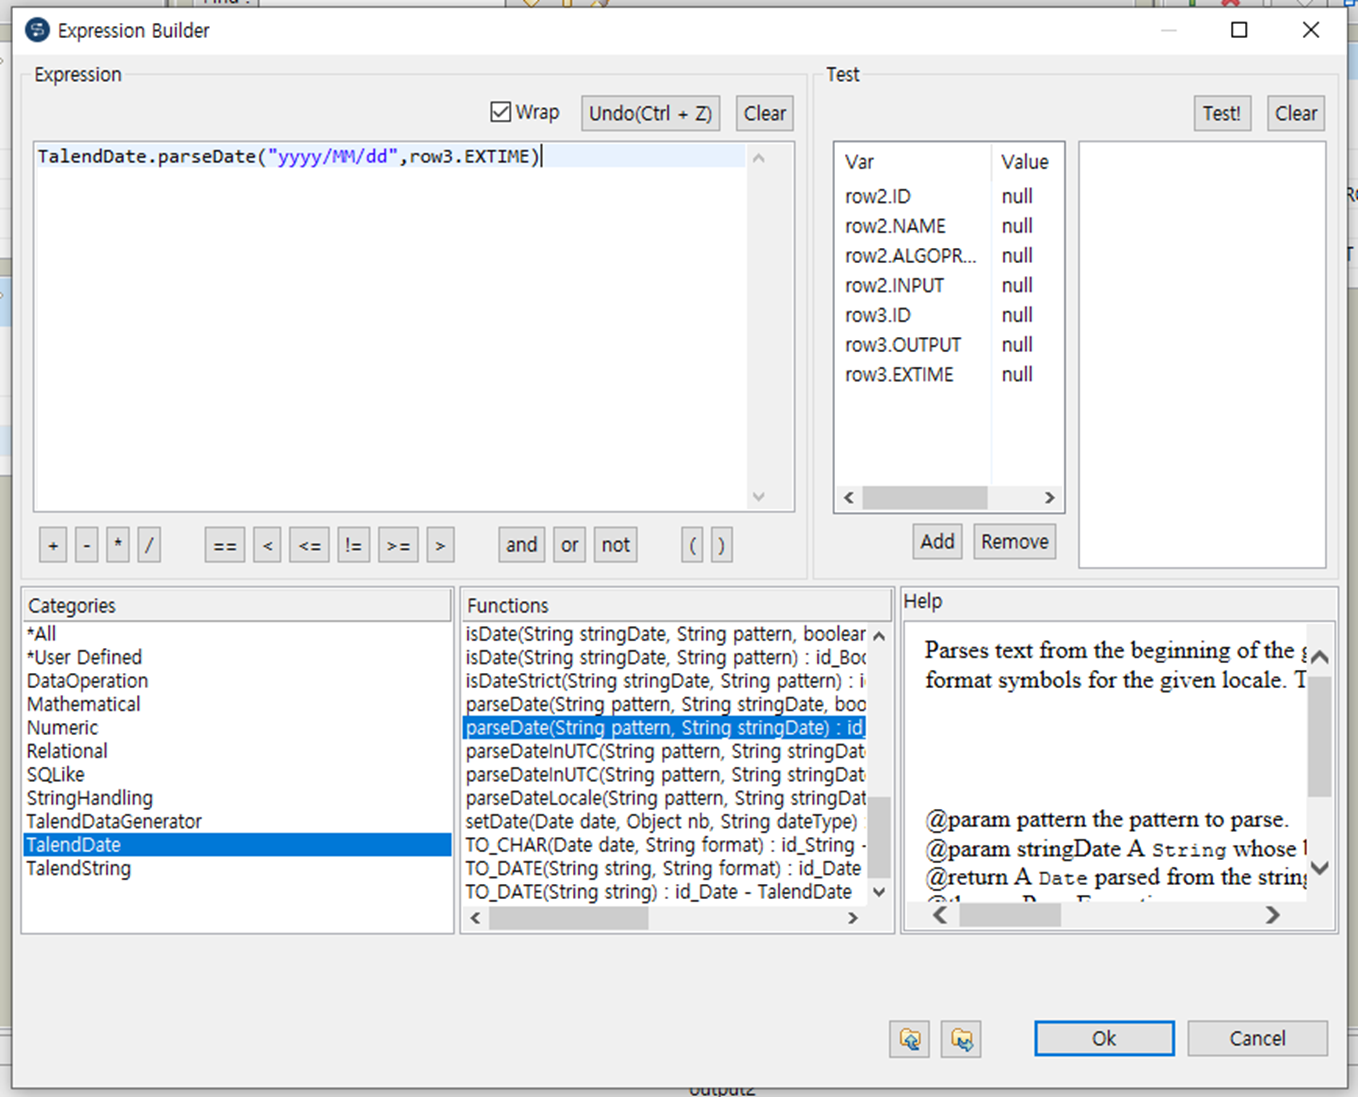
Task: Cancel the Expression Builder dialog
Action: coord(1258,1038)
